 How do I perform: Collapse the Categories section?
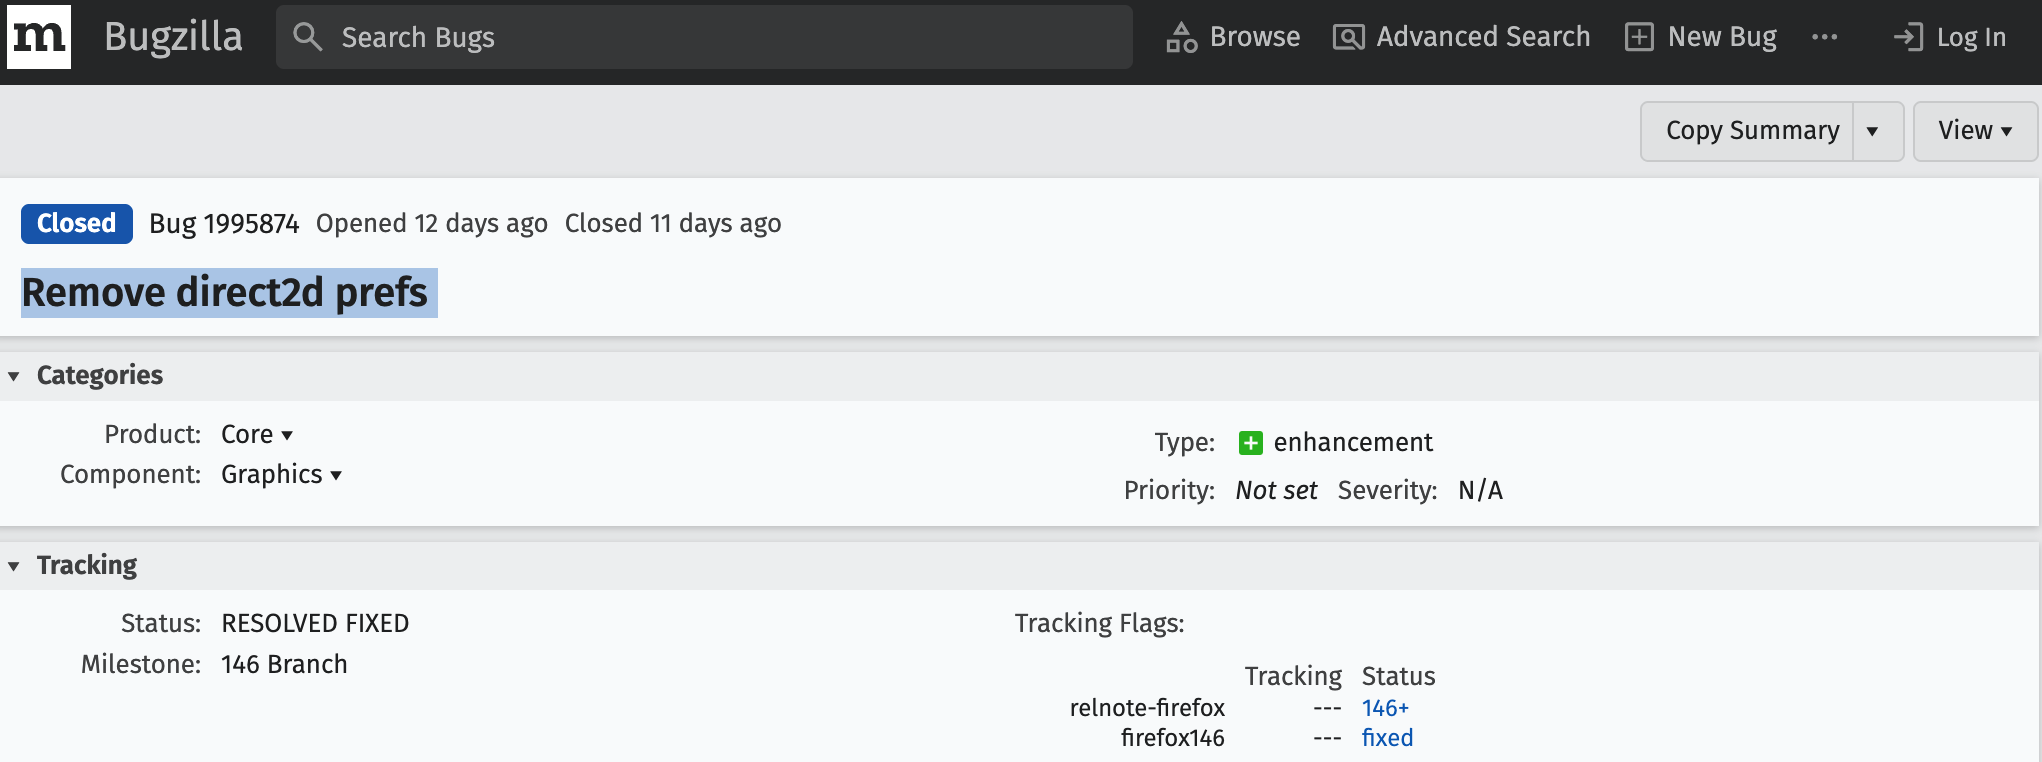(x=14, y=376)
